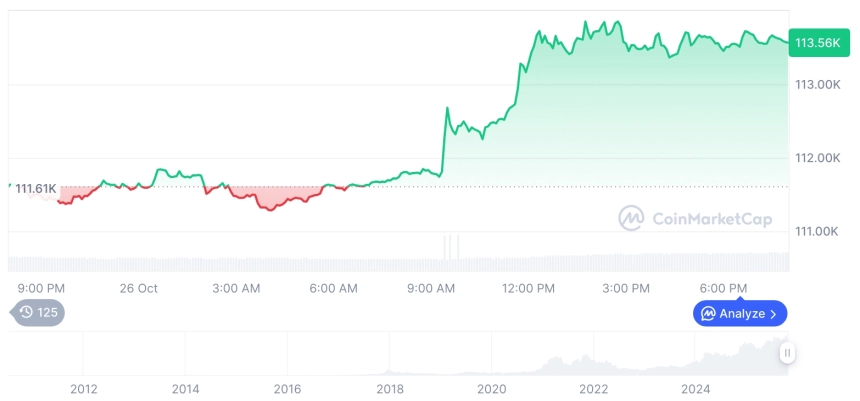The width and height of the screenshot is (860, 401).
Task: Select year 2012 in the range navigator
Action: pyautogui.click(x=83, y=388)
